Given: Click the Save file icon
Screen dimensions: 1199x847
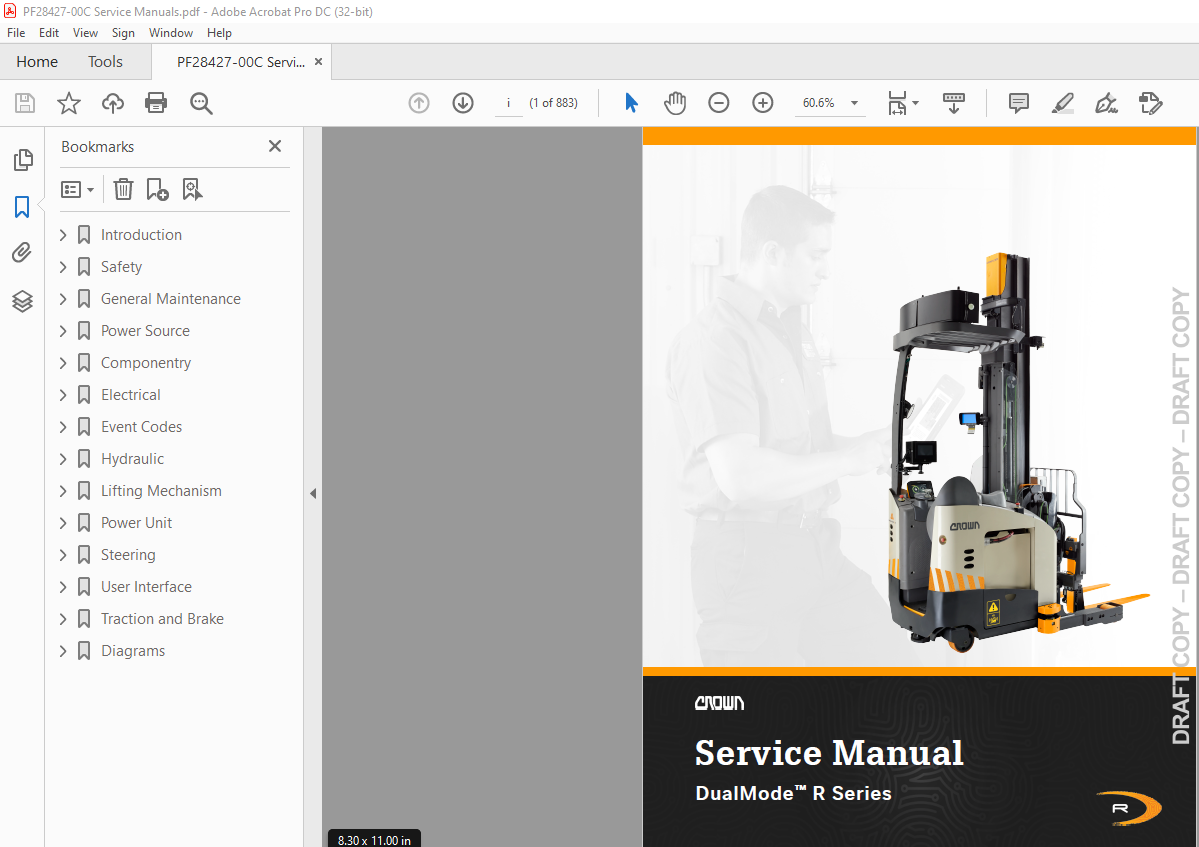Looking at the screenshot, I should pos(25,103).
